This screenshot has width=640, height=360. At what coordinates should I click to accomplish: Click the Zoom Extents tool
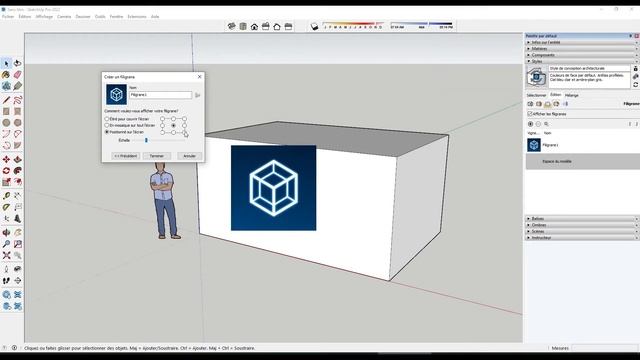click(6, 256)
